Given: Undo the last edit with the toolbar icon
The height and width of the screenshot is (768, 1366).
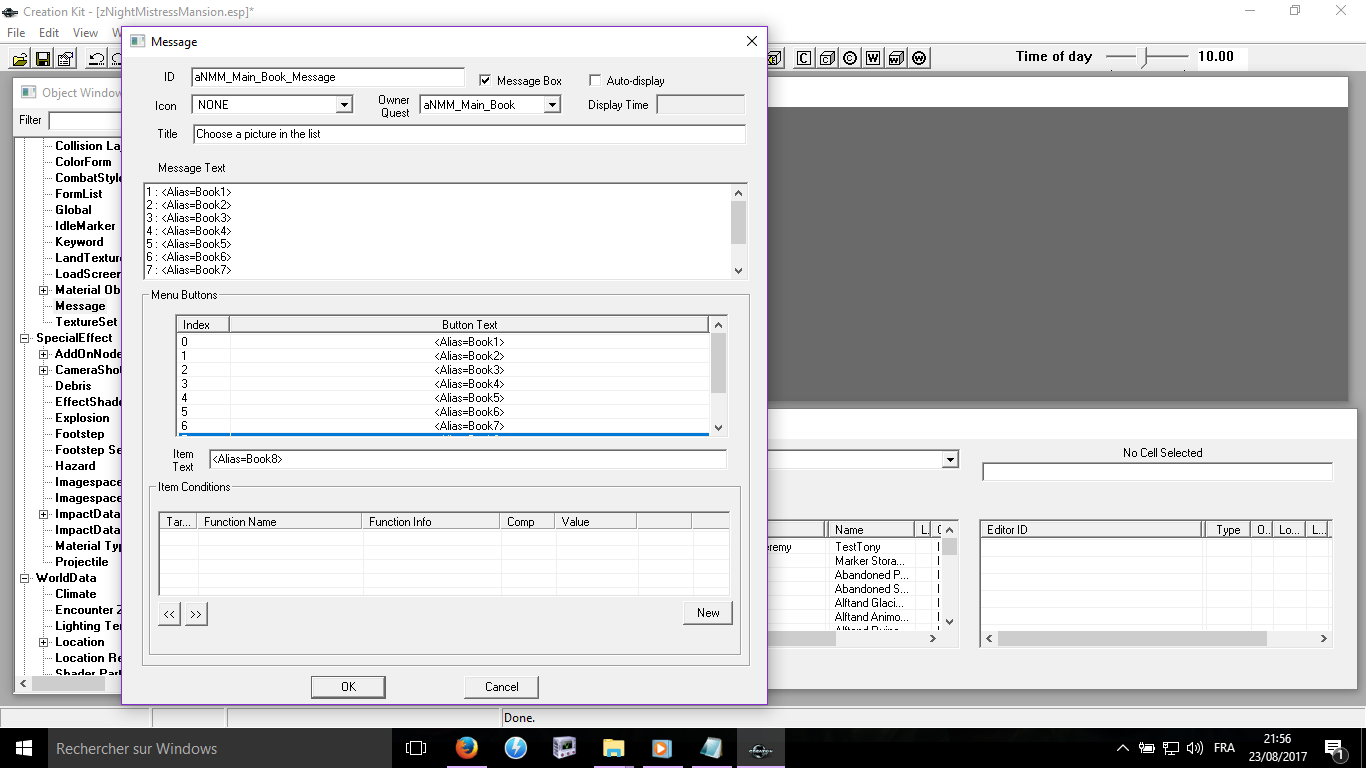Looking at the screenshot, I should tap(96, 57).
